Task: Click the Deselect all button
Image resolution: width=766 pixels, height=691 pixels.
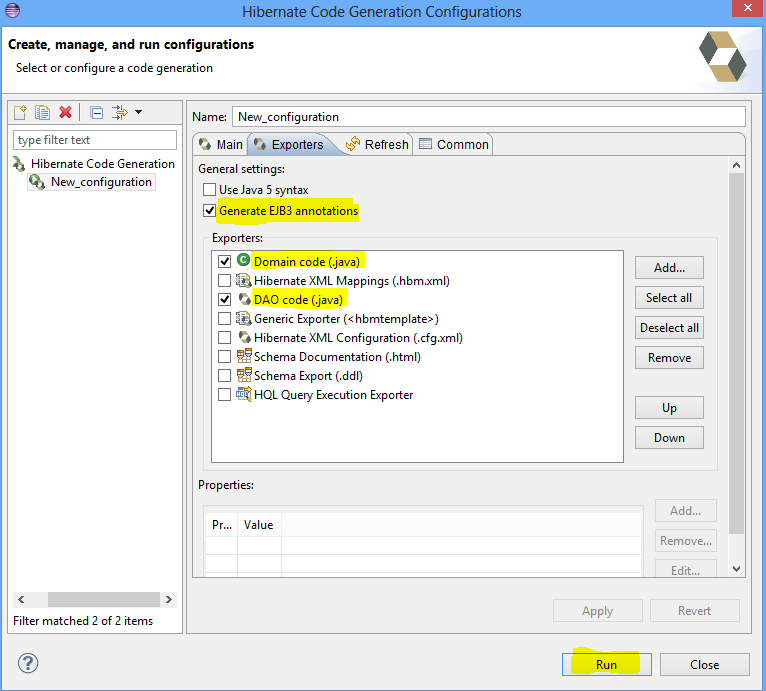Action: point(669,328)
